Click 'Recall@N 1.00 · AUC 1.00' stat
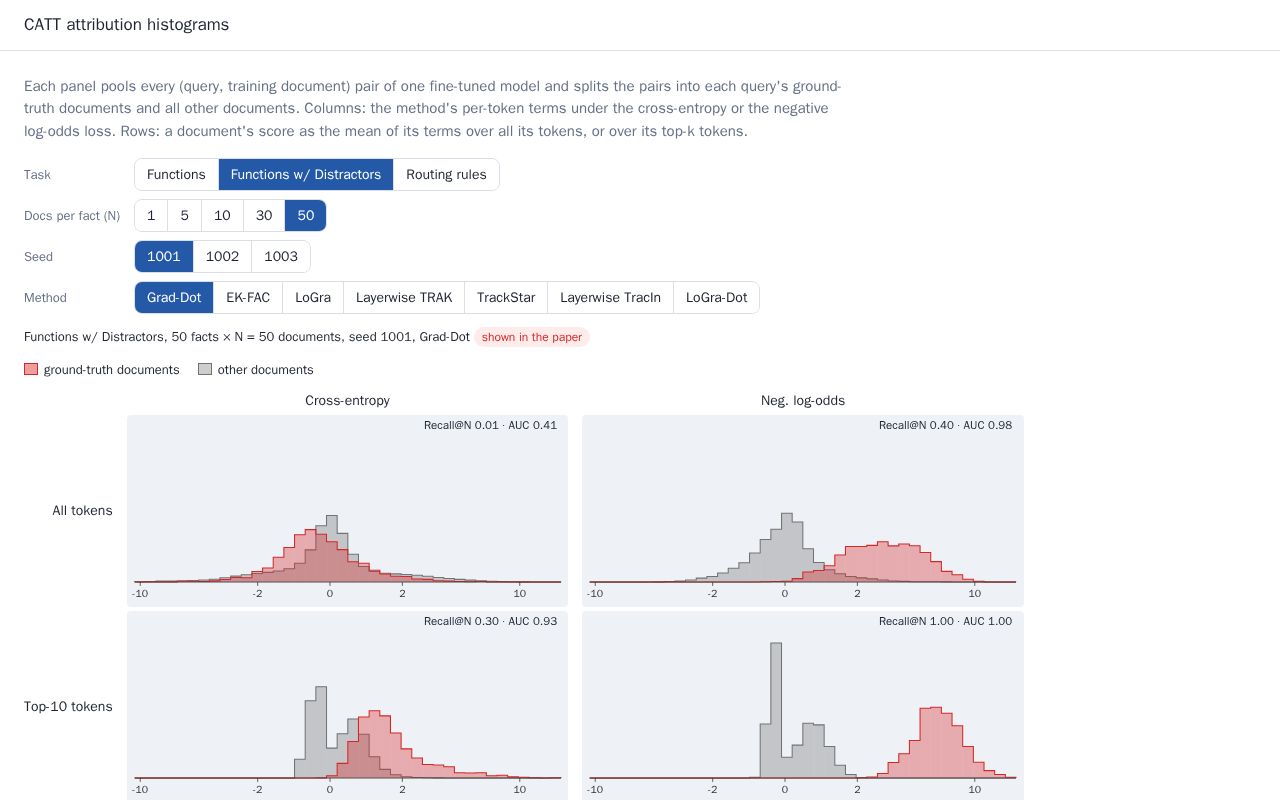The height and width of the screenshot is (800, 1280). (x=945, y=621)
